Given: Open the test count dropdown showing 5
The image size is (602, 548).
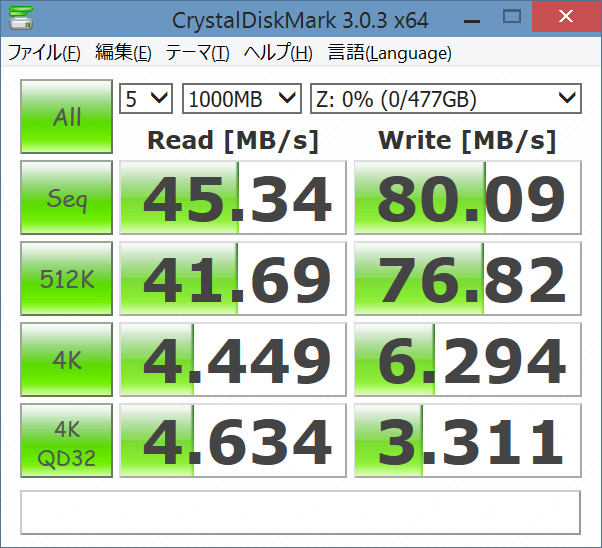Looking at the screenshot, I should point(146,98).
